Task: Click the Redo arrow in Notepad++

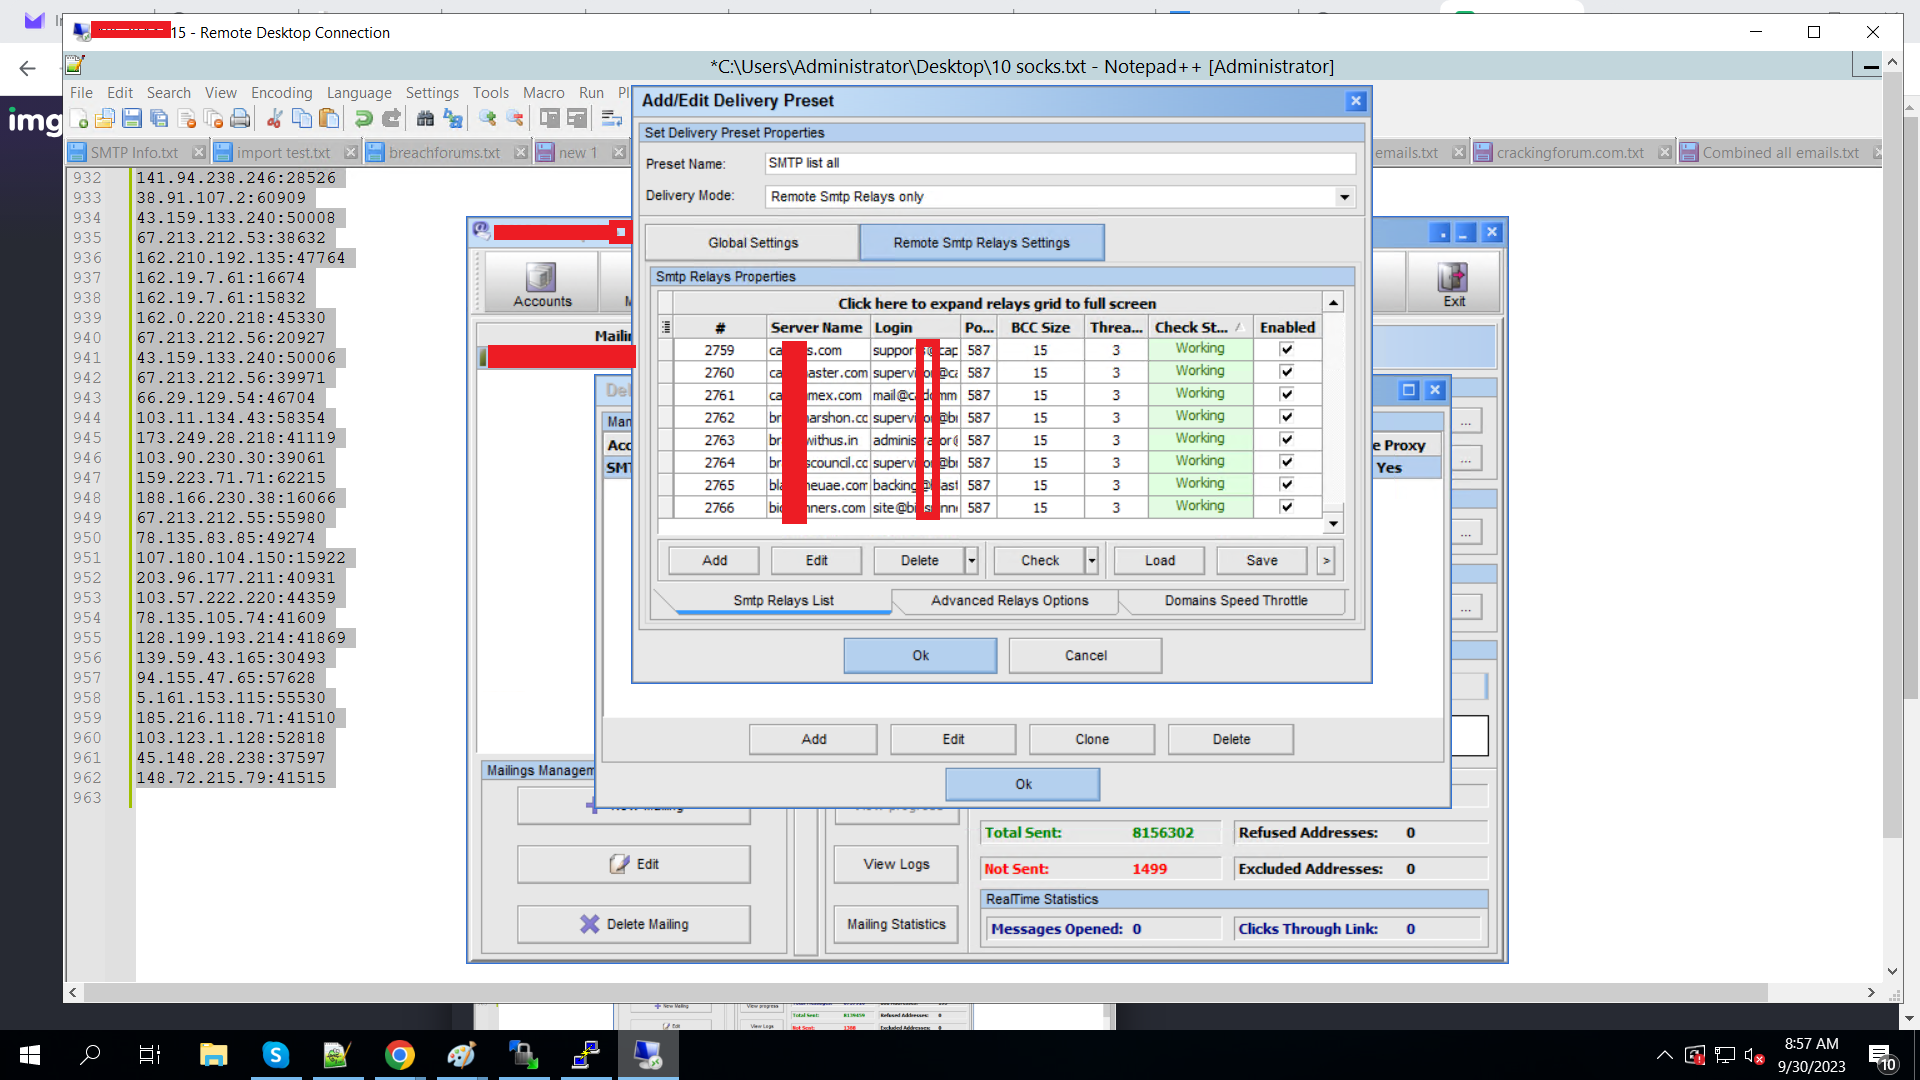Action: (391, 119)
